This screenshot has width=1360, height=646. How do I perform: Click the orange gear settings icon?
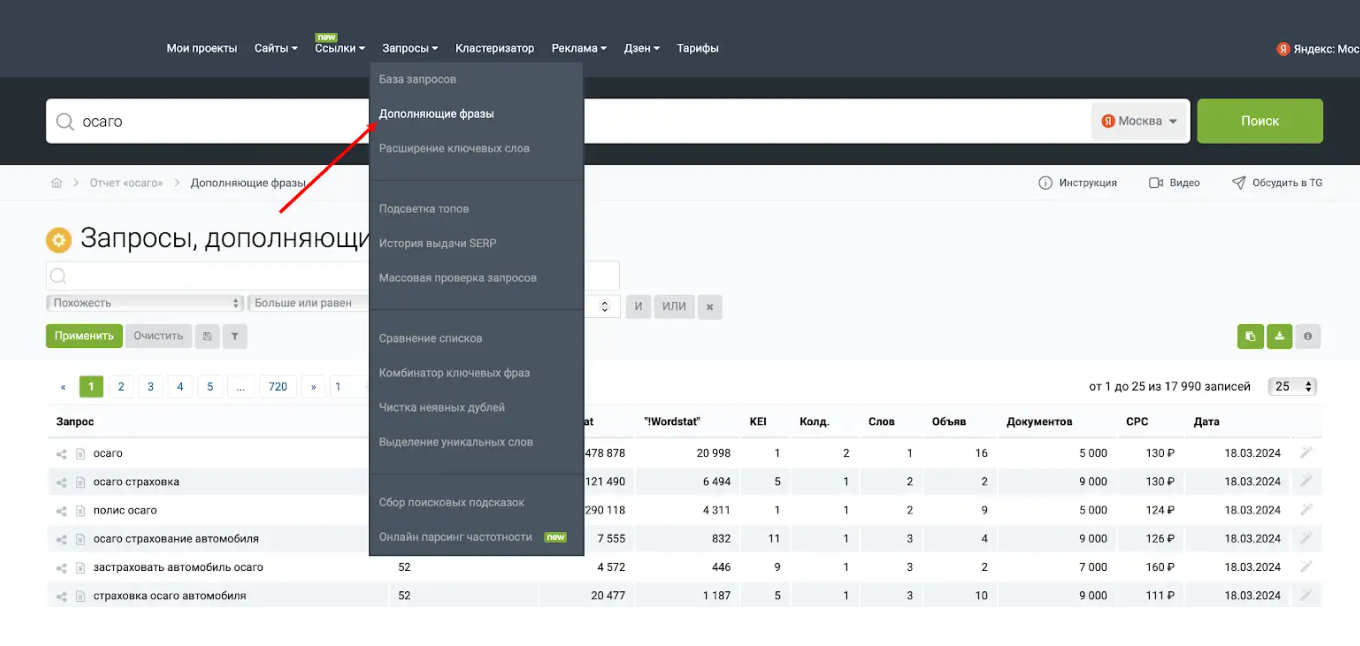pyautogui.click(x=59, y=240)
